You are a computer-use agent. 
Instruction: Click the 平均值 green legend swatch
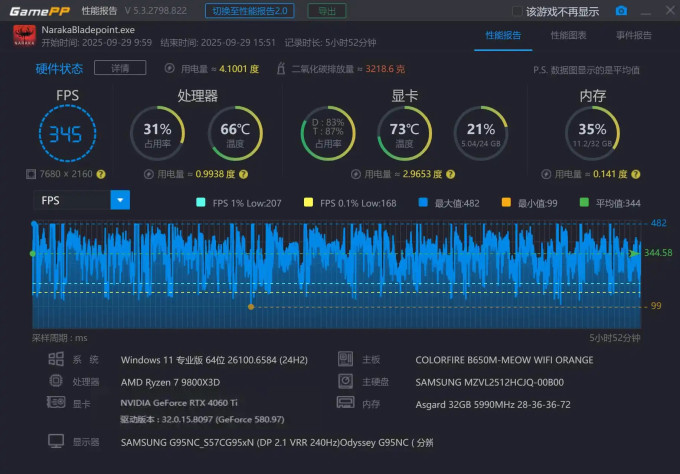tap(584, 202)
